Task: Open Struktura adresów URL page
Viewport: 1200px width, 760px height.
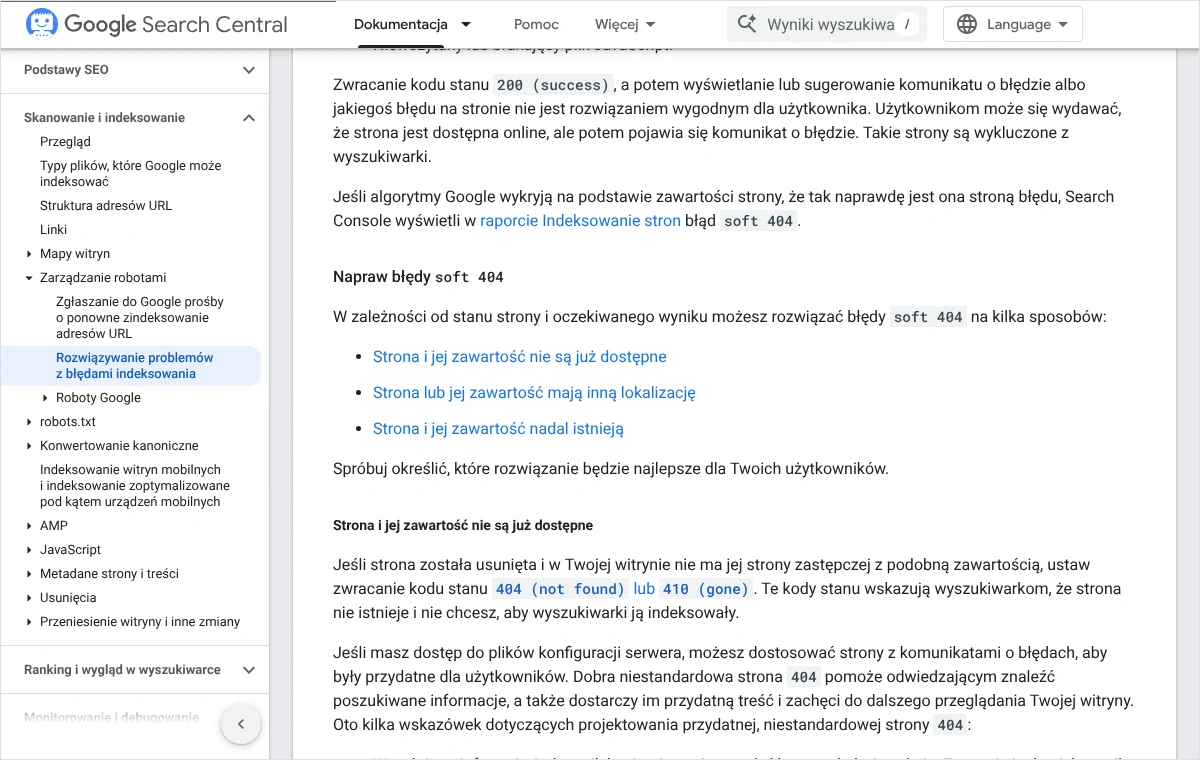Action: tap(106, 206)
